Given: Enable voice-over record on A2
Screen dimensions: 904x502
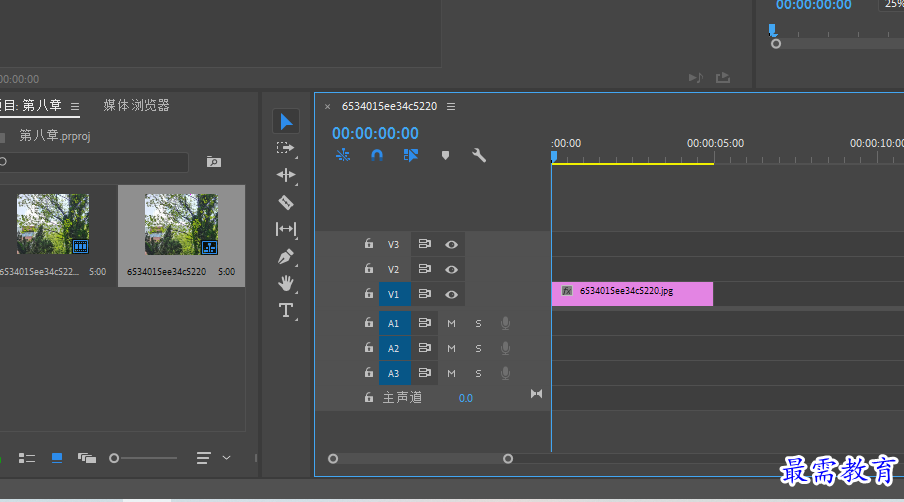Looking at the screenshot, I should 506,348.
